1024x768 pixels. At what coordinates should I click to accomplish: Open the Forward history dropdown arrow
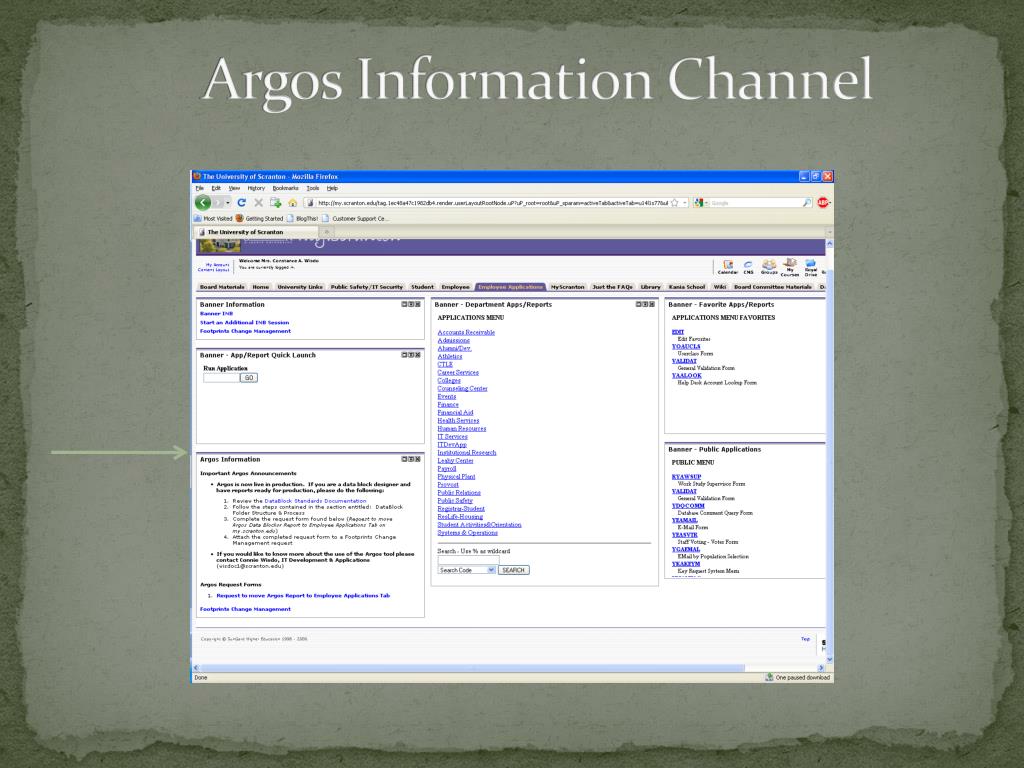227,203
